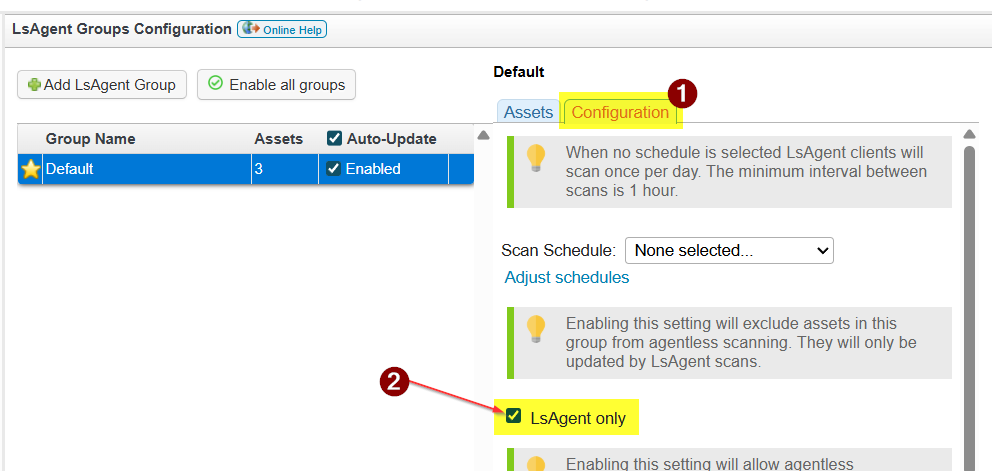Open the Configuration tab
Viewport: 992px width, 471px height.
pos(620,112)
